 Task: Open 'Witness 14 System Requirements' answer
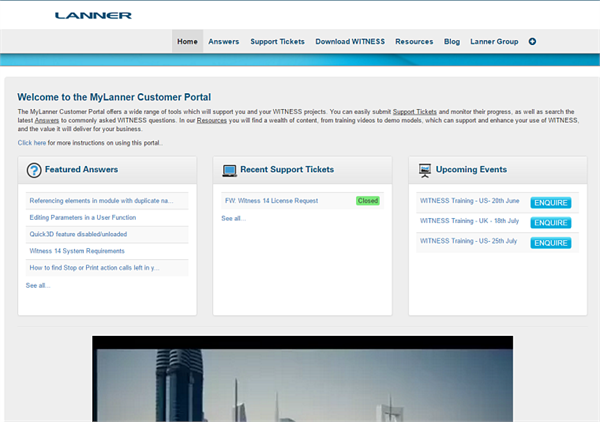pyautogui.click(x=77, y=251)
